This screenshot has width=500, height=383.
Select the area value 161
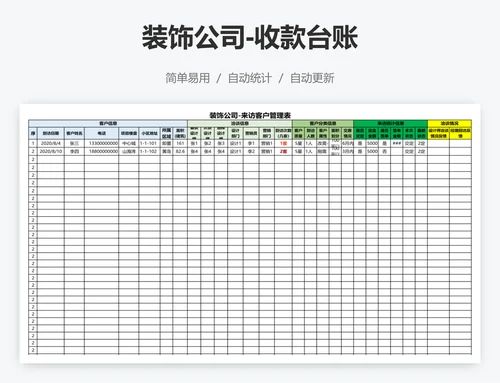[180, 143]
